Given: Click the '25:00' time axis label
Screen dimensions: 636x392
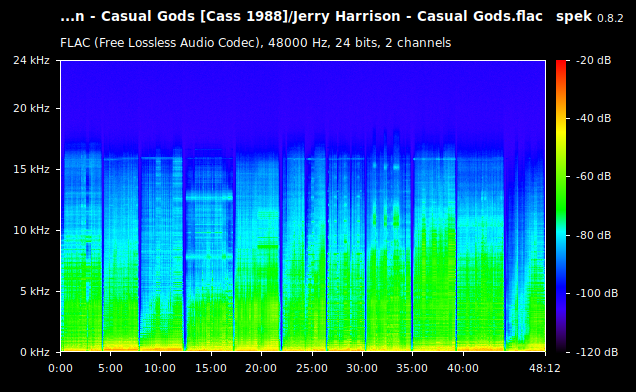Looking at the screenshot, I should [312, 368].
